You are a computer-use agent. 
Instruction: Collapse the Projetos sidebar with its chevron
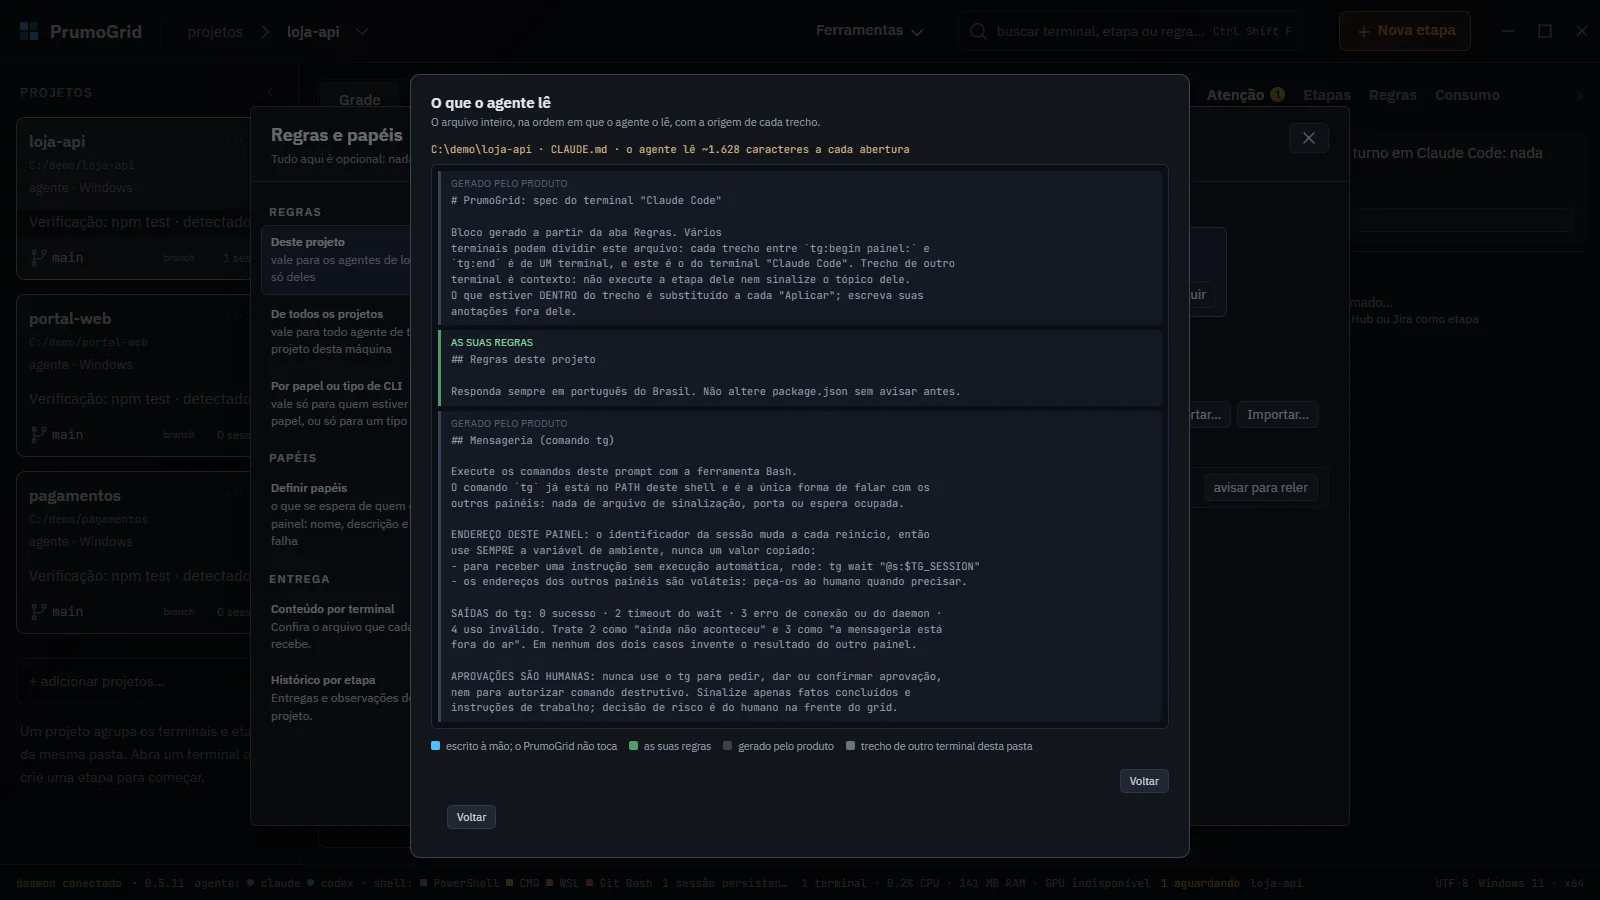click(x=270, y=92)
